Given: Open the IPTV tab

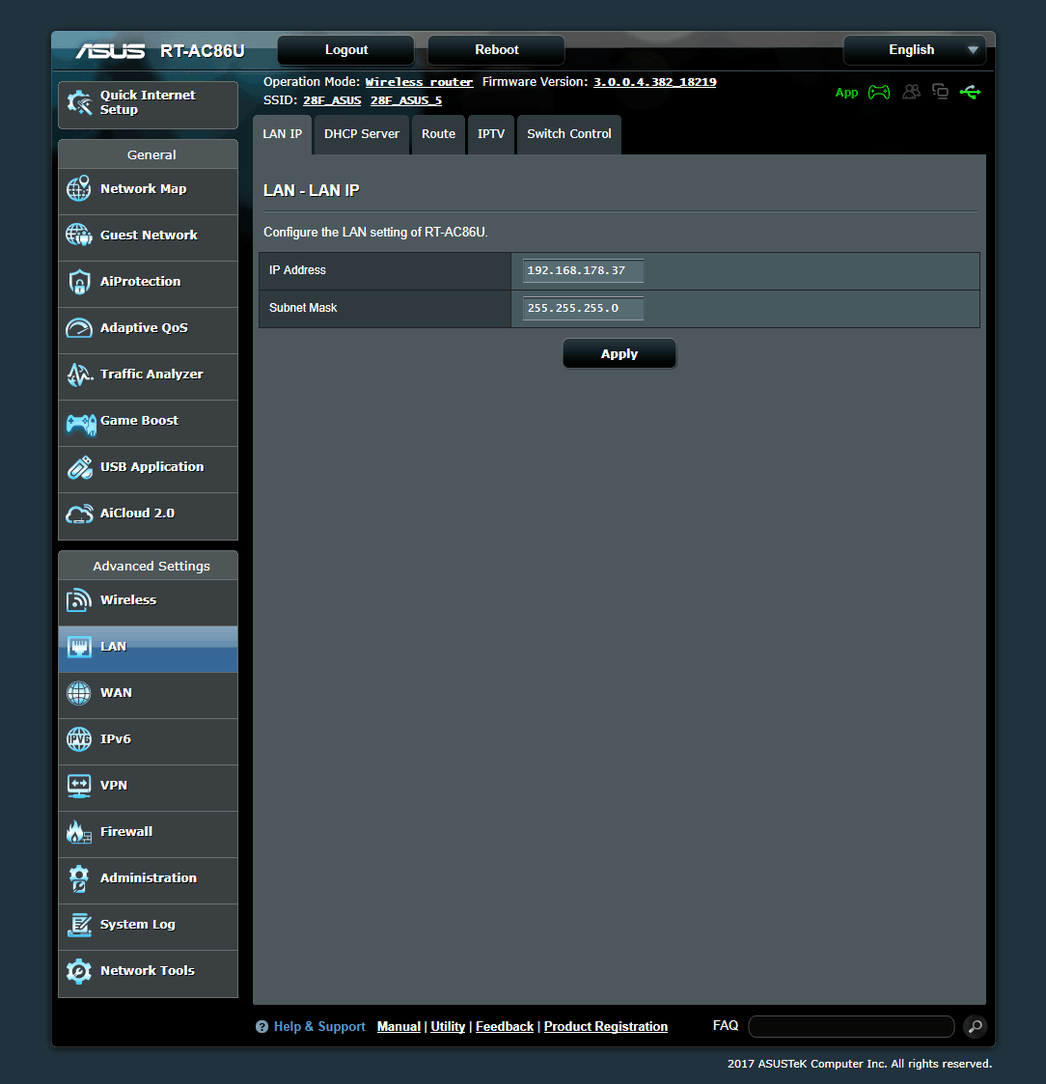Looking at the screenshot, I should coord(491,134).
